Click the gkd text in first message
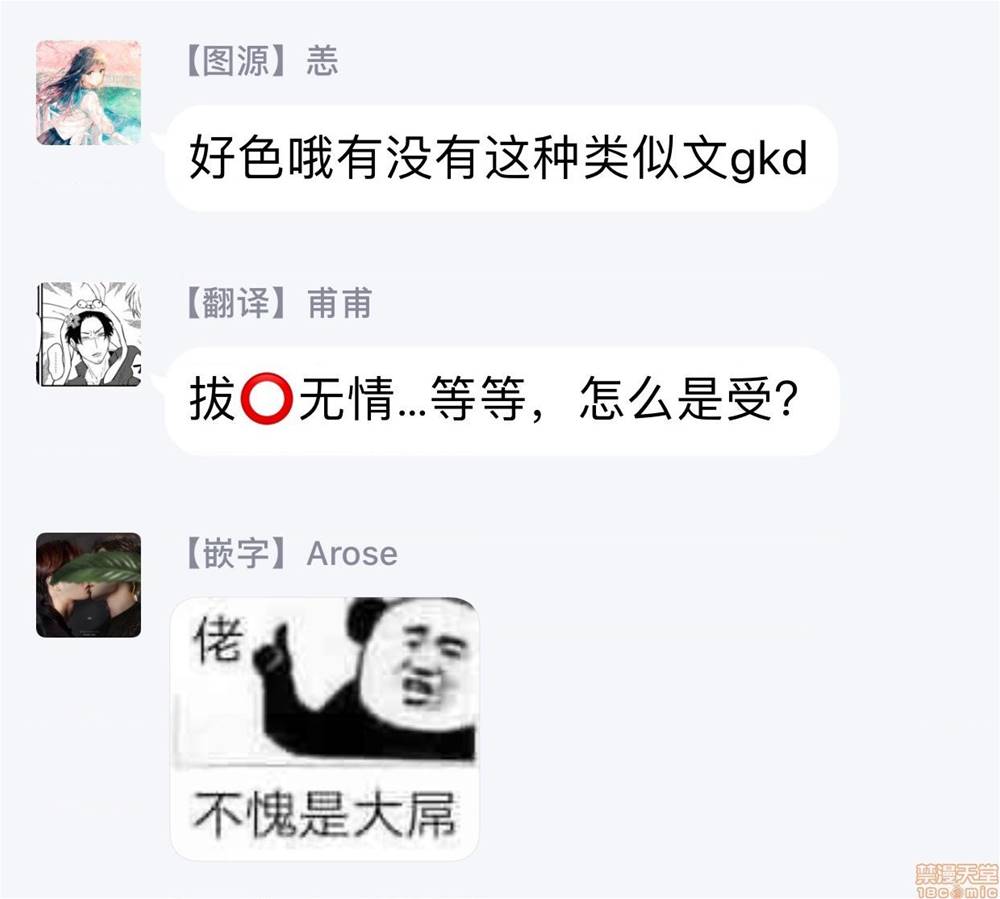This screenshot has width=1000, height=899. click(x=768, y=158)
